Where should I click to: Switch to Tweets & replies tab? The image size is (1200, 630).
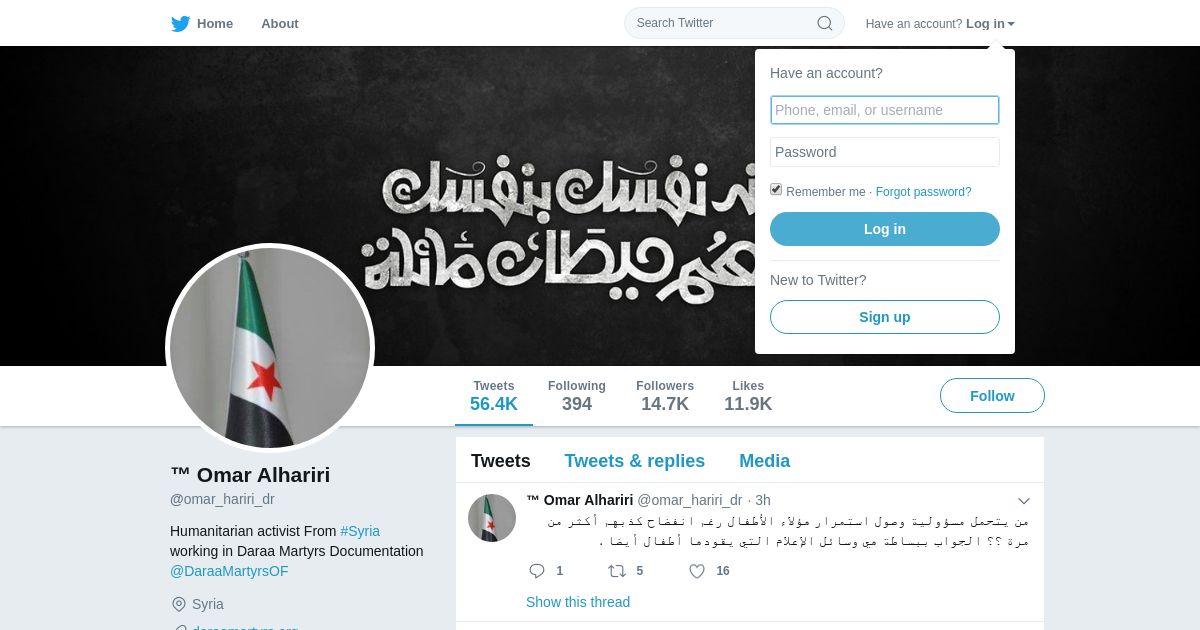click(634, 461)
